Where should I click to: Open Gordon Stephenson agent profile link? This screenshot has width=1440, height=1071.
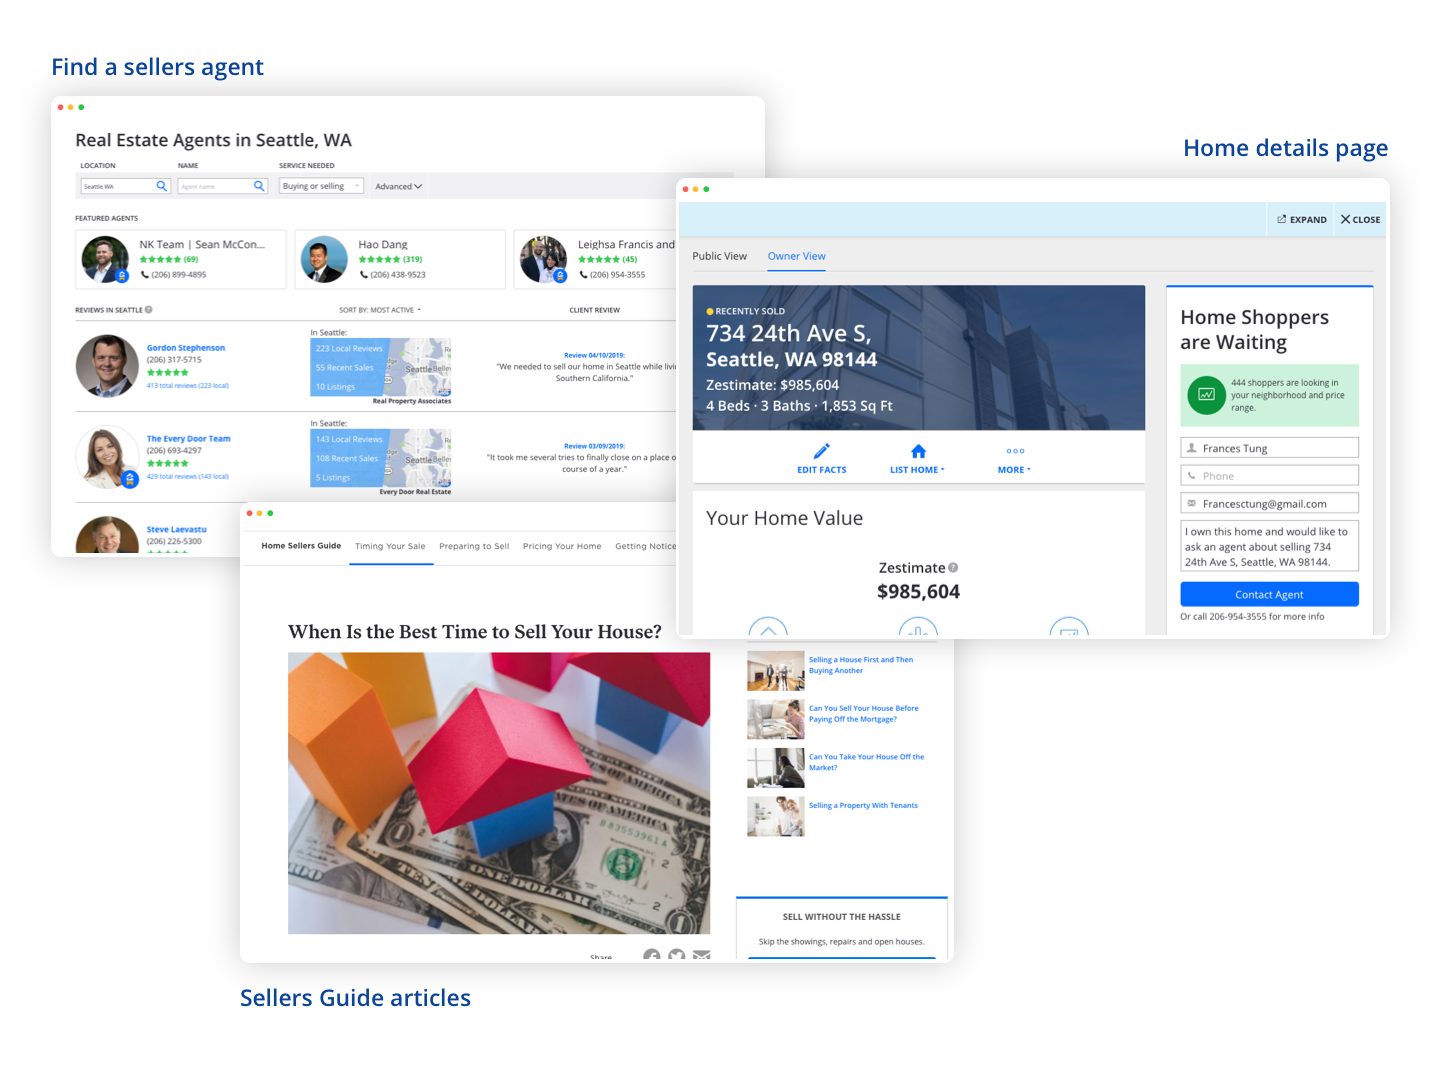coord(186,348)
